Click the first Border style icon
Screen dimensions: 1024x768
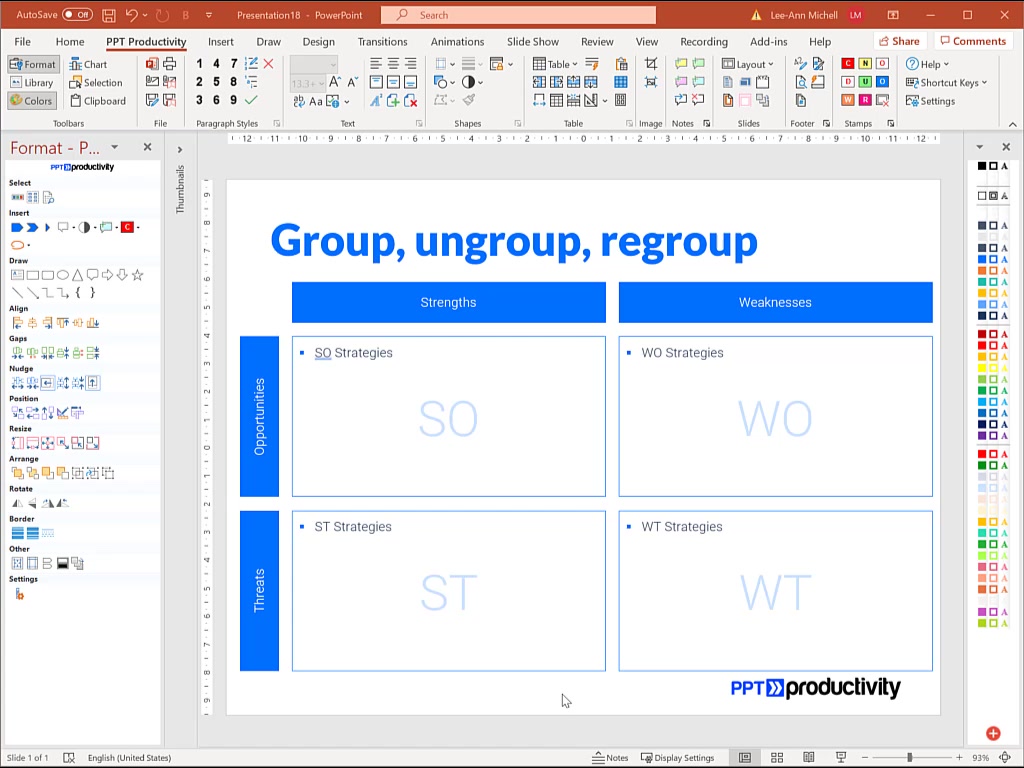pos(18,533)
